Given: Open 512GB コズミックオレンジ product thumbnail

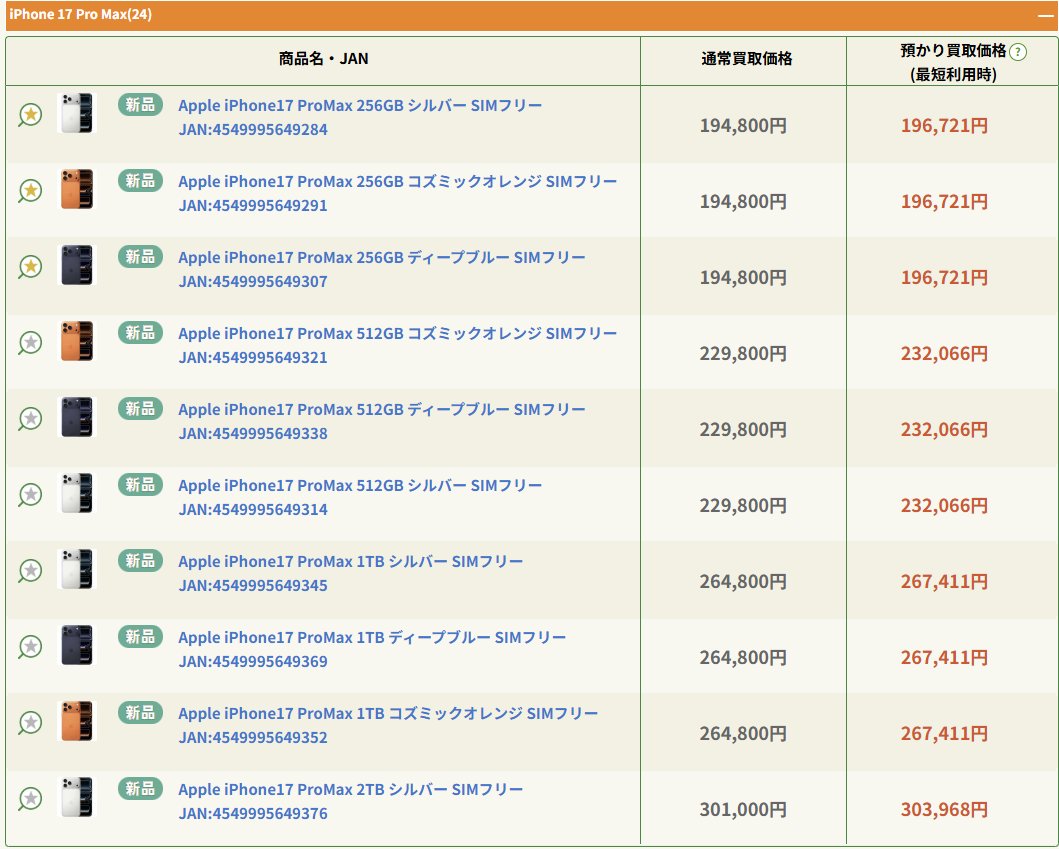Looking at the screenshot, I should point(77,340).
